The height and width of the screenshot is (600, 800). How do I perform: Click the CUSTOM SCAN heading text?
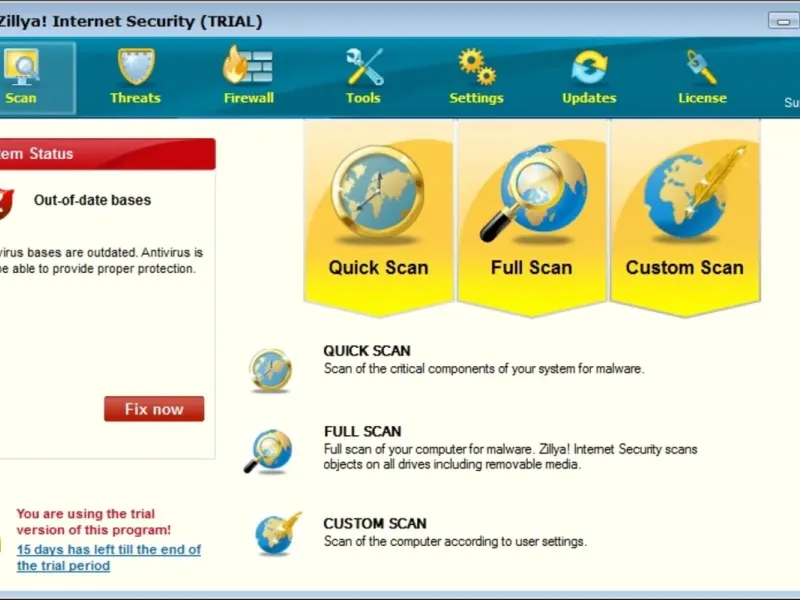pyautogui.click(x=375, y=523)
